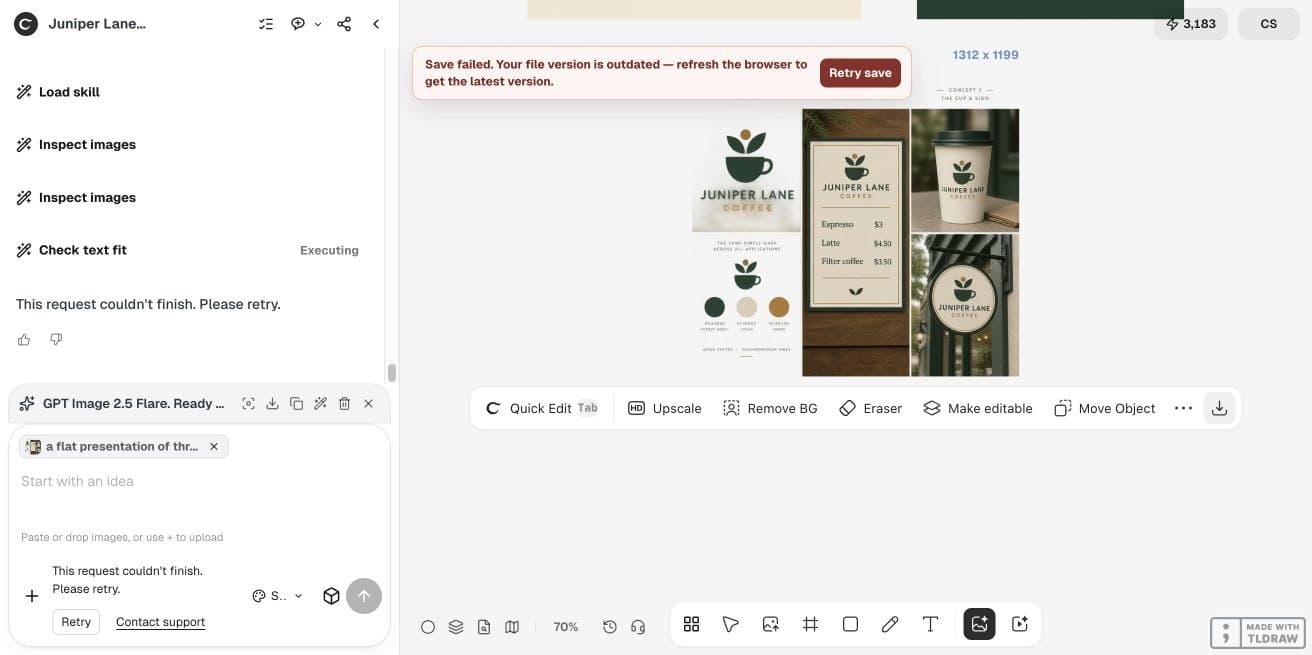Open the CS user account button
This screenshot has height=655, width=1312.
coord(1268,24)
